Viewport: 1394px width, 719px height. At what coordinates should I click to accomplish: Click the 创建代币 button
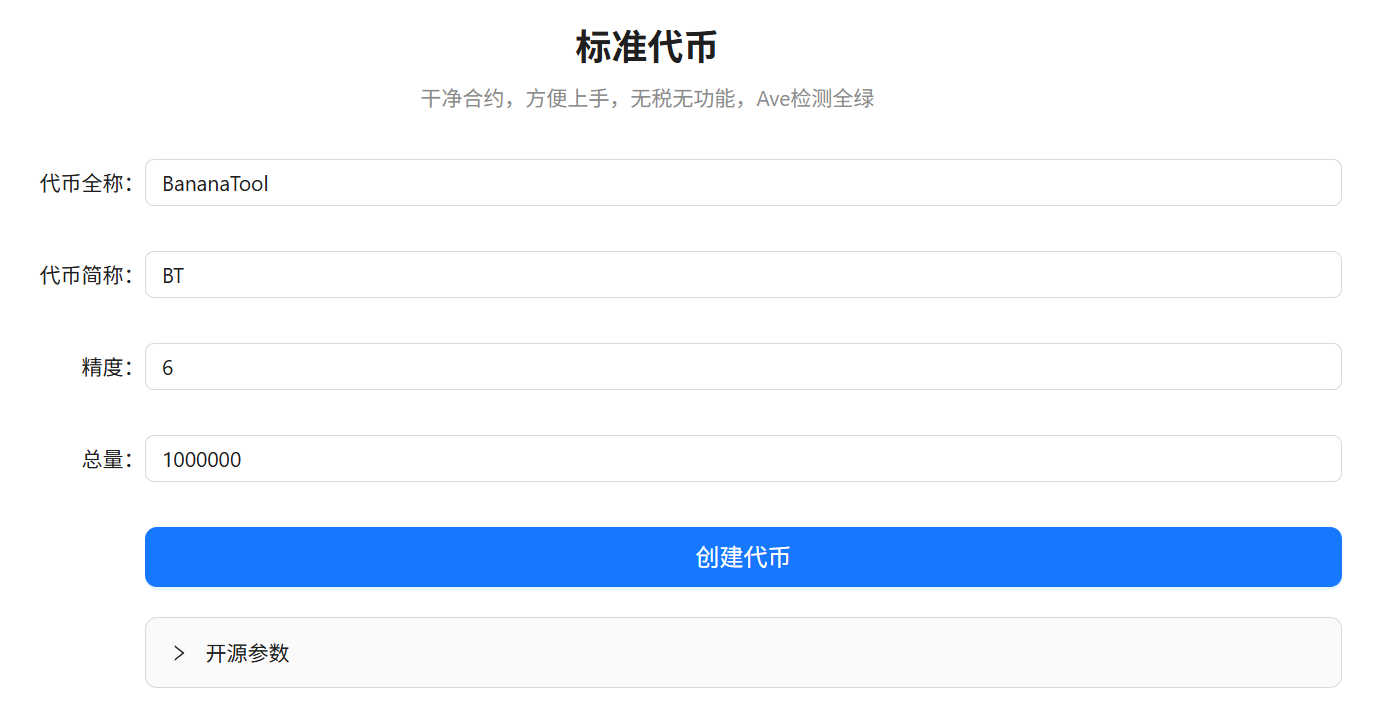742,557
